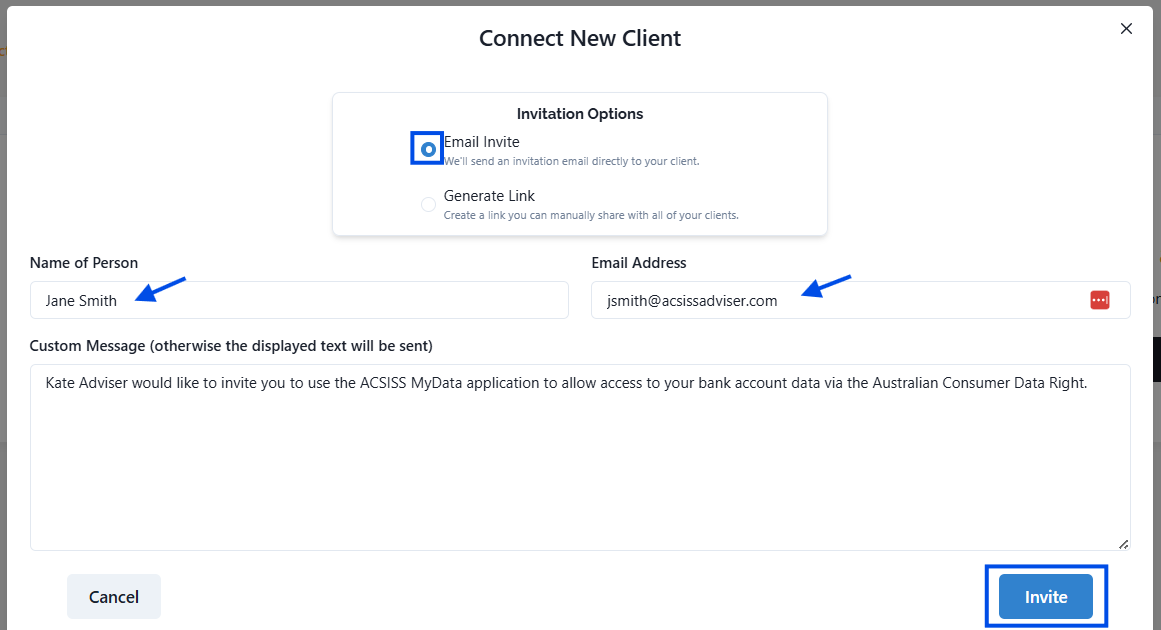Close the Connect New Client dialog

click(1126, 29)
